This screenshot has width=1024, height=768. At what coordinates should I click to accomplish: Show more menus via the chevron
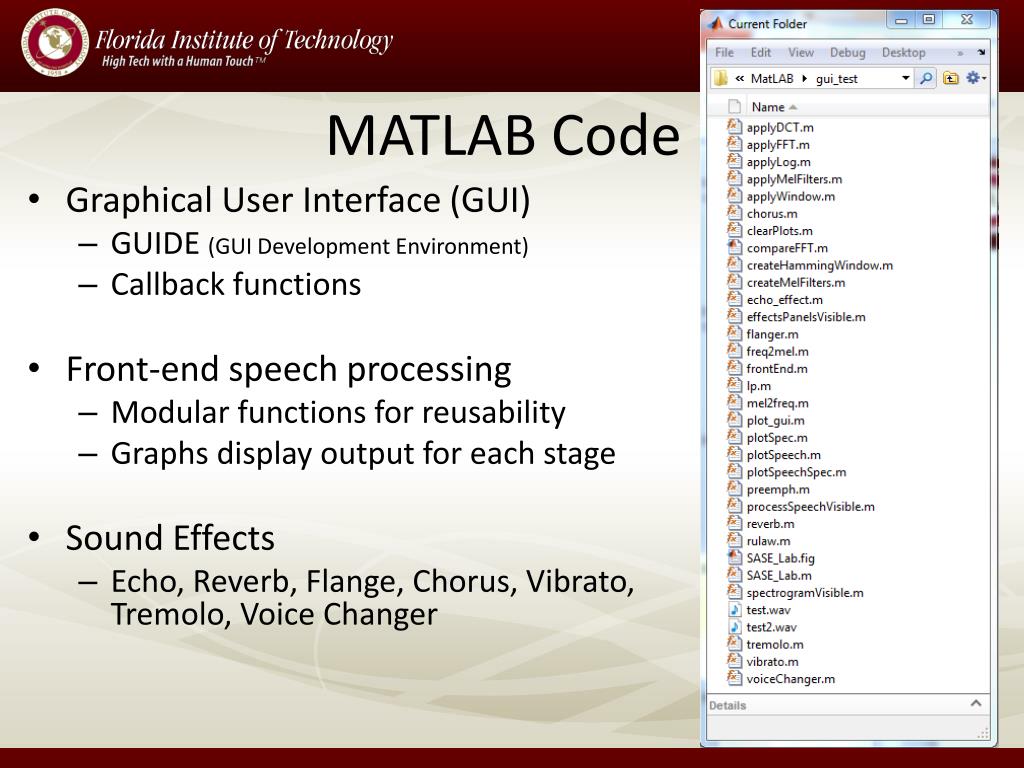(x=960, y=53)
